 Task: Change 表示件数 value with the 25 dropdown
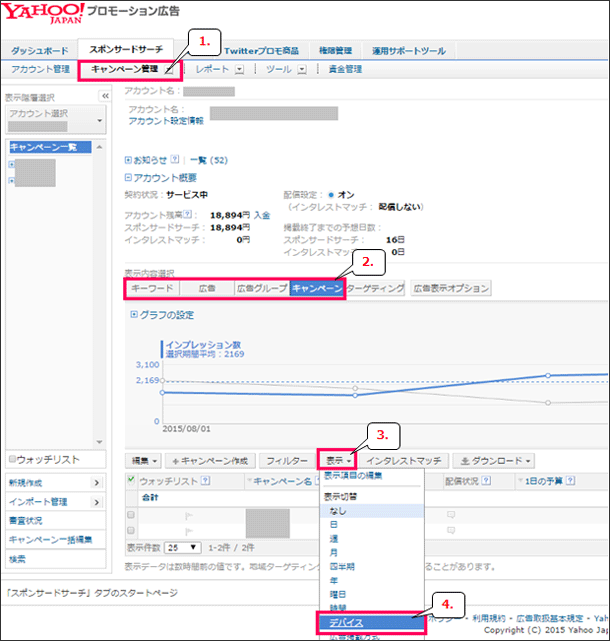point(182,547)
